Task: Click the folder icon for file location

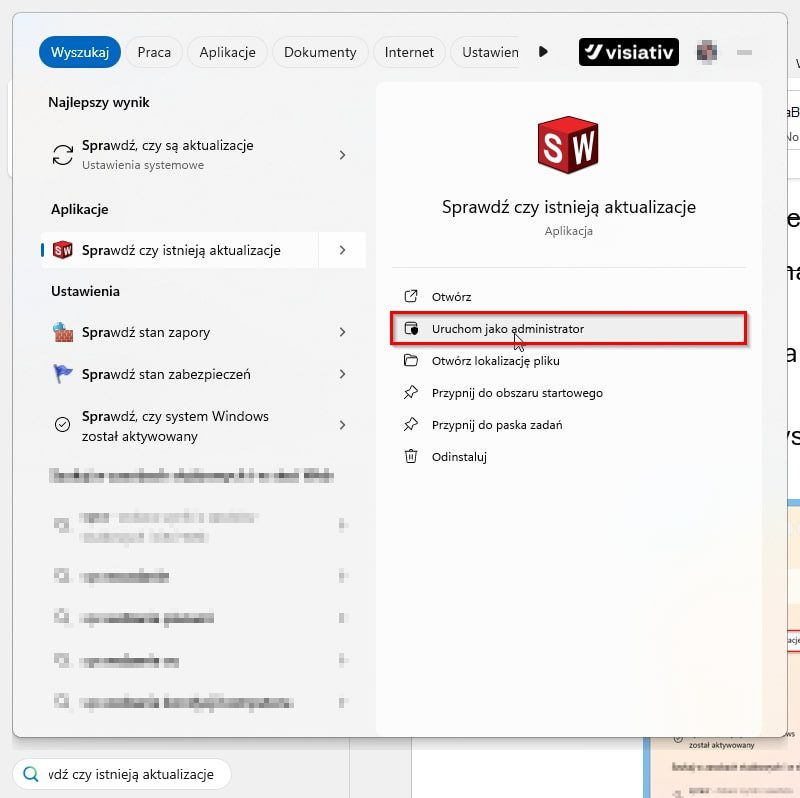Action: pyautogui.click(x=411, y=361)
